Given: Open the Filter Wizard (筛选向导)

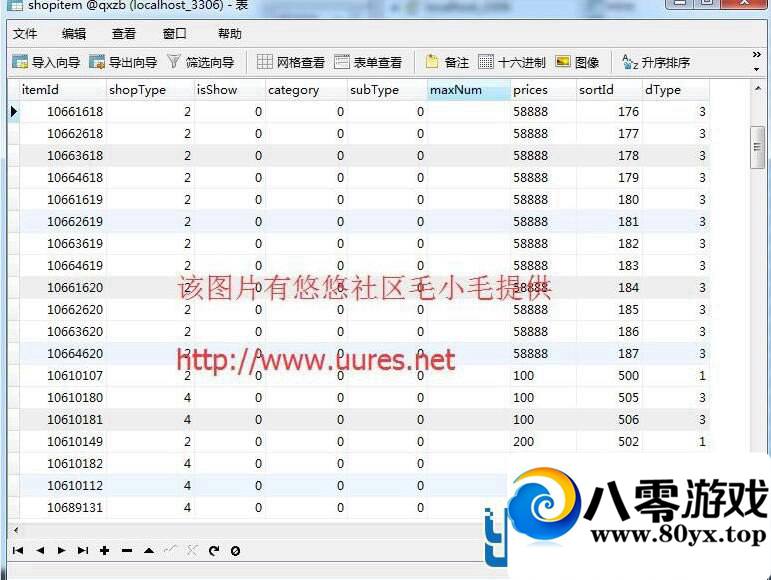Looking at the screenshot, I should (x=200, y=62).
